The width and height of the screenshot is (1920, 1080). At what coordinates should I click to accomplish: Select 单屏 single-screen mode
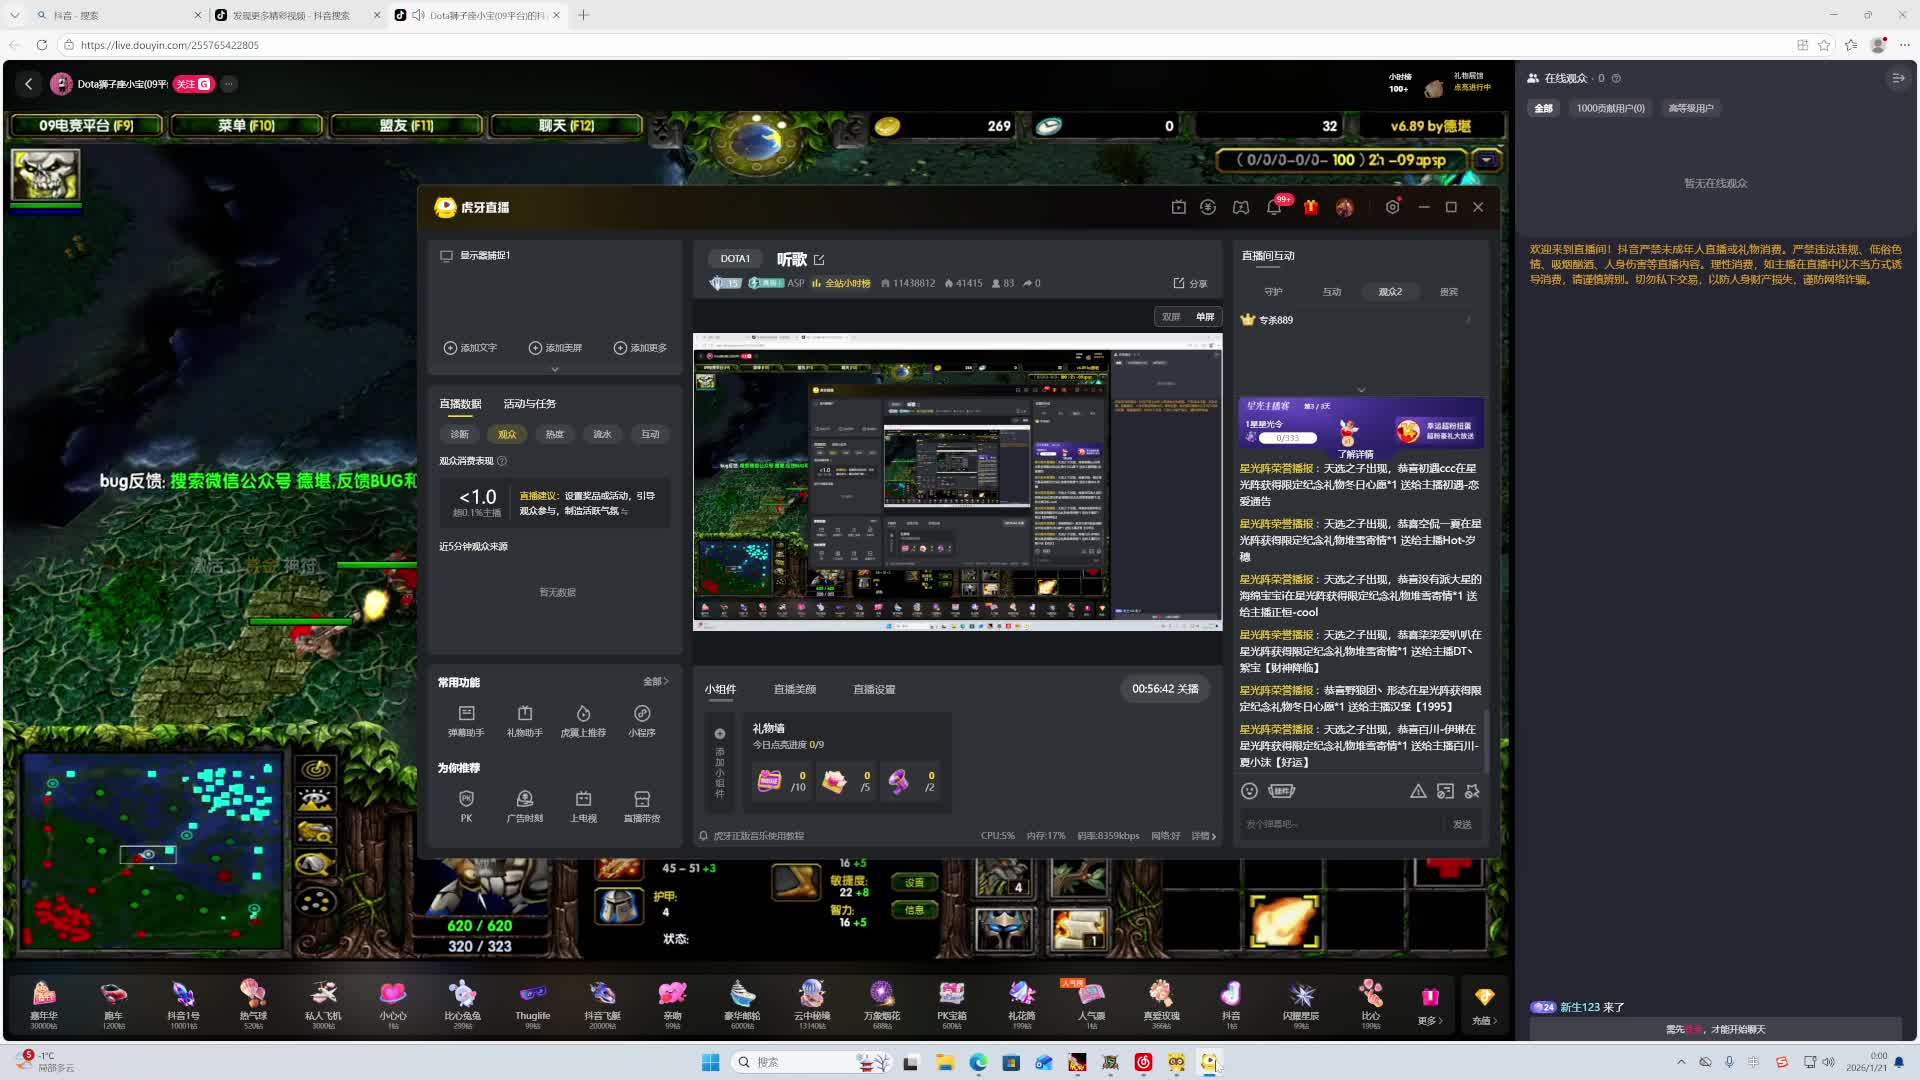tap(1205, 317)
